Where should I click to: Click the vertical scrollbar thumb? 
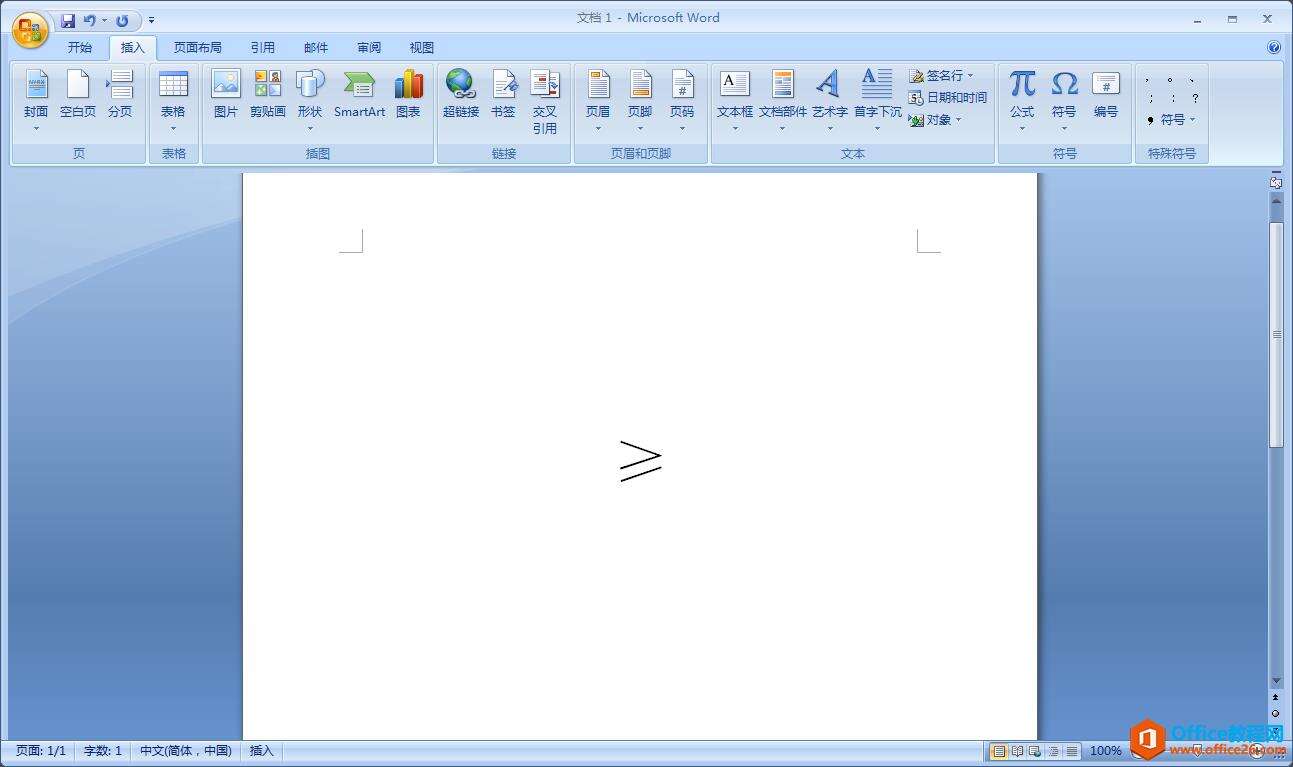(1276, 334)
